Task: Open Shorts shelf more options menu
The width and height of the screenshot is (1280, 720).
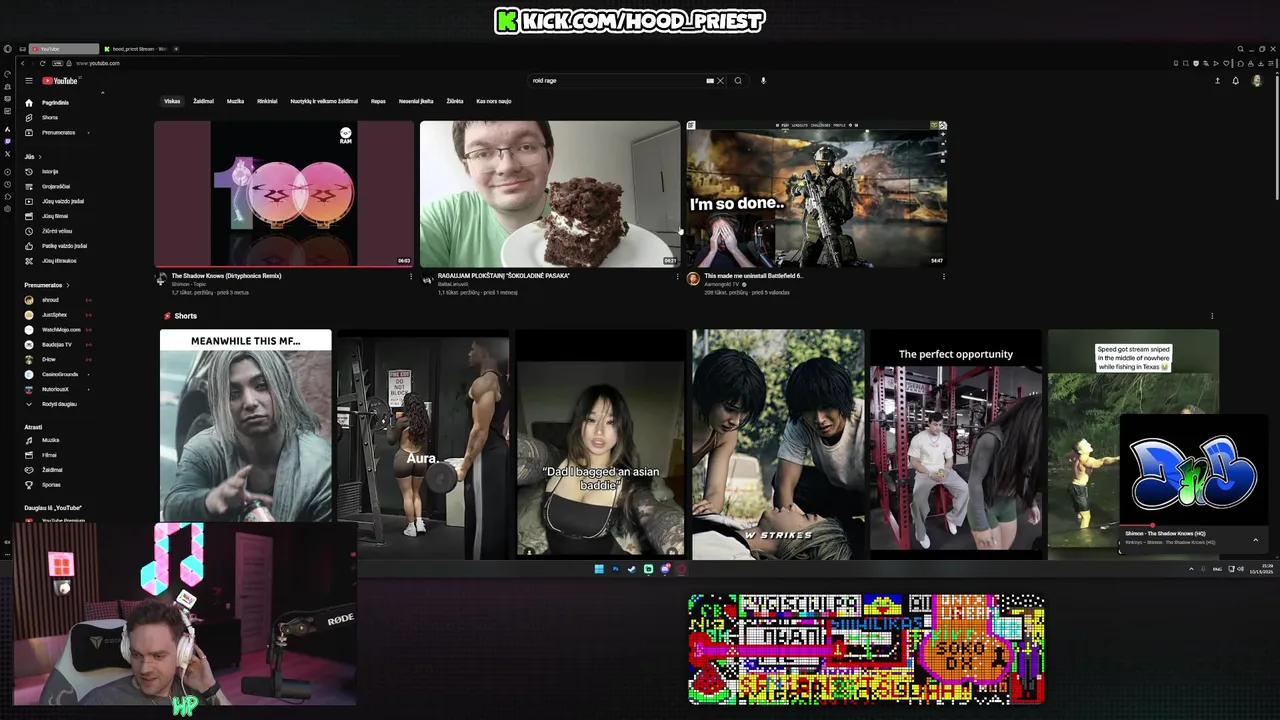Action: click(1212, 316)
